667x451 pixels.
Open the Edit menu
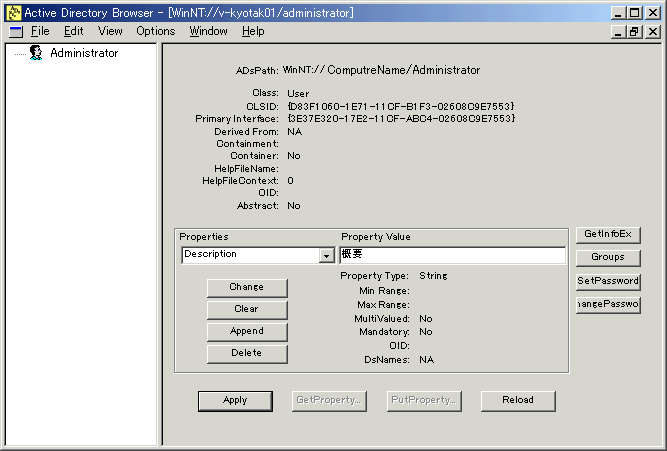pyautogui.click(x=73, y=31)
